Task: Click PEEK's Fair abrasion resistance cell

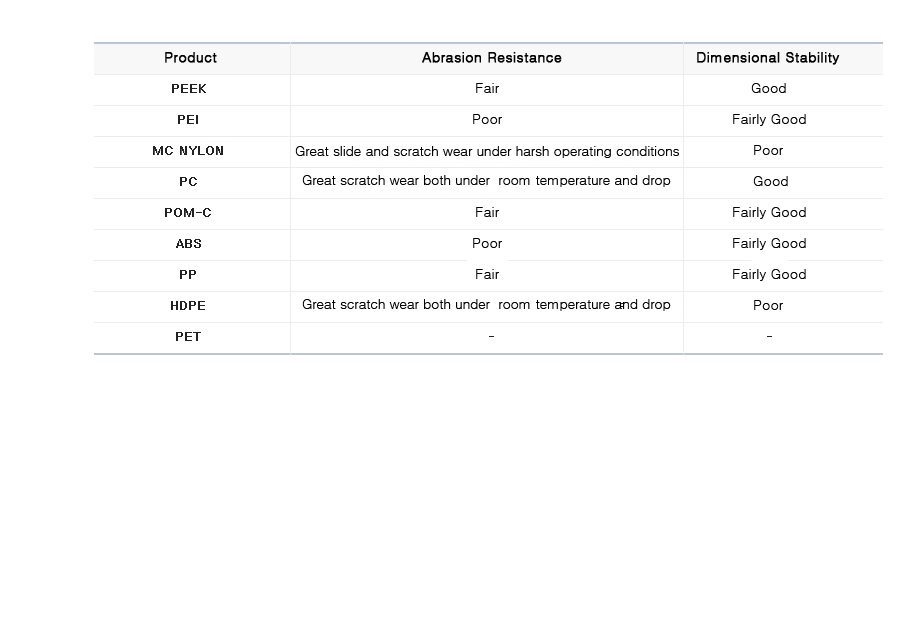Action: click(487, 90)
